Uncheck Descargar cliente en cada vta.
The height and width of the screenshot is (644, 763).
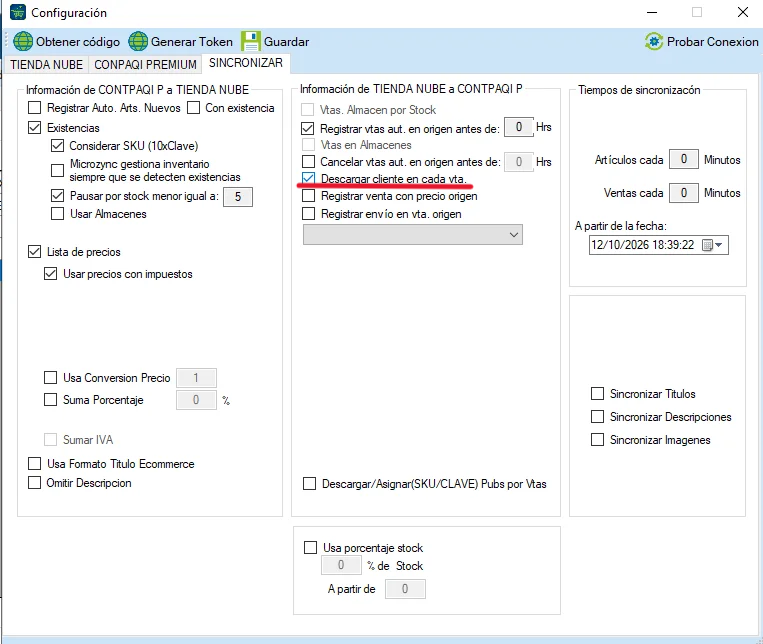309,178
